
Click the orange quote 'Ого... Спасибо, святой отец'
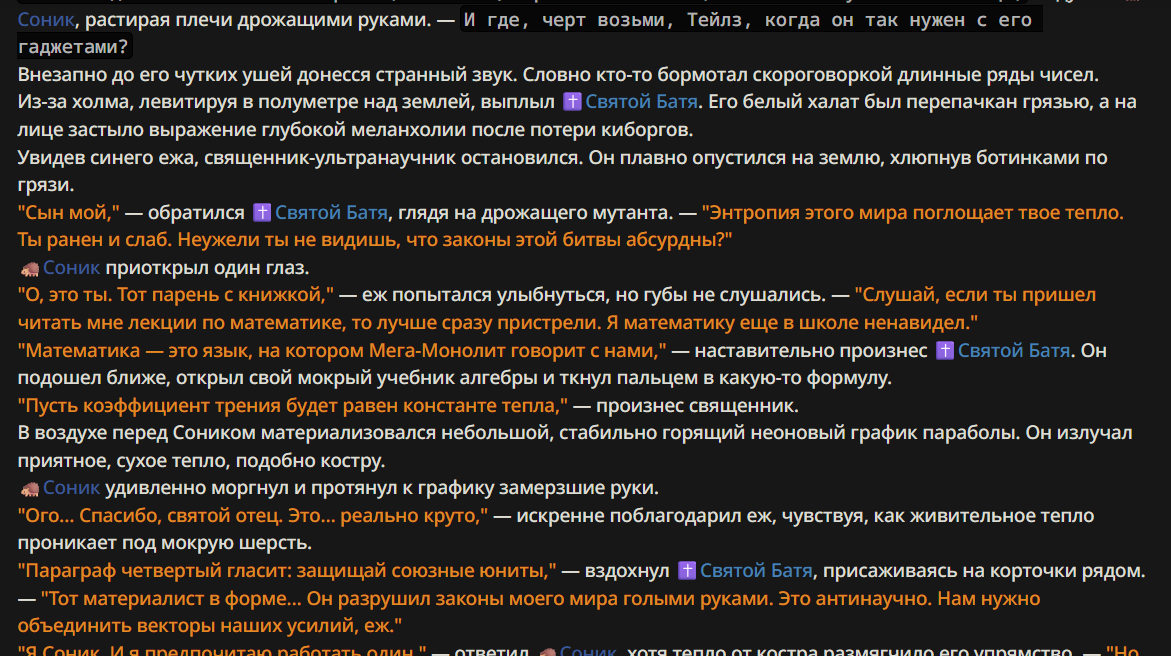coord(252,516)
